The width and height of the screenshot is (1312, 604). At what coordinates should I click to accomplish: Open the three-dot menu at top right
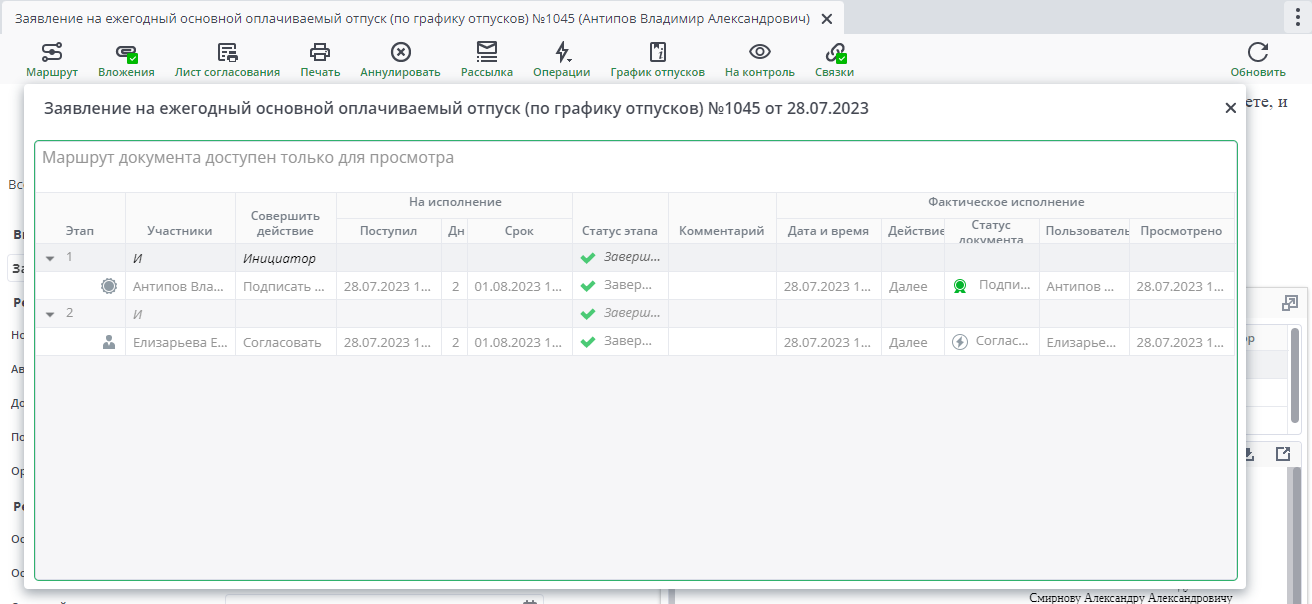(1298, 17)
